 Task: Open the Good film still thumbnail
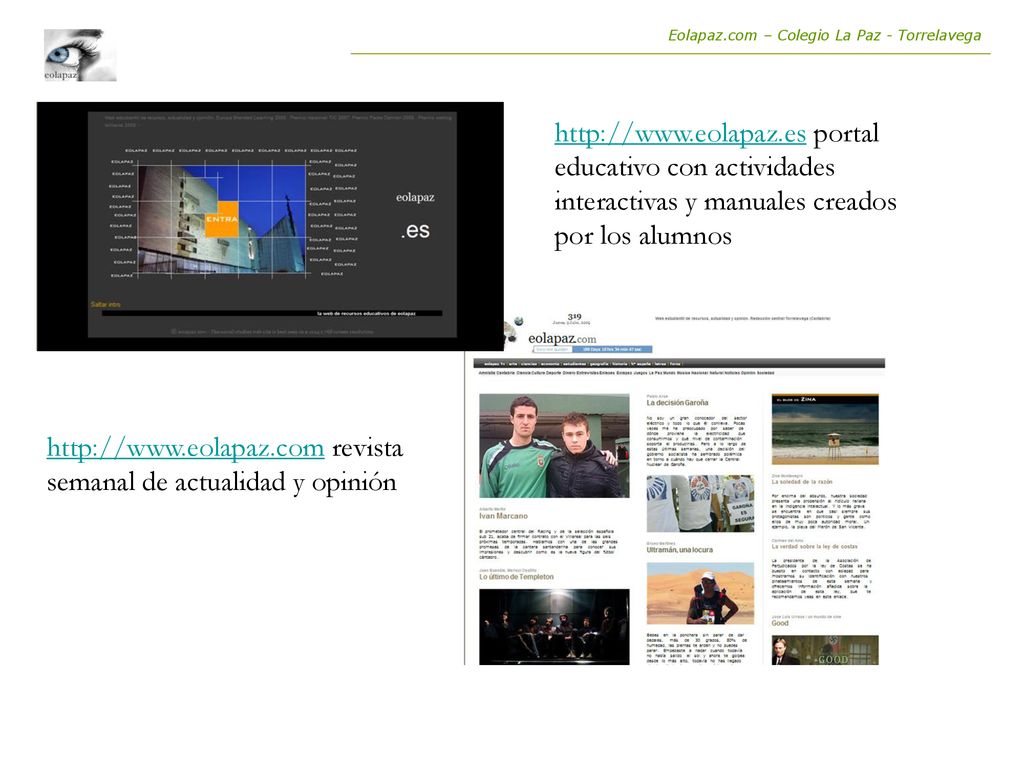point(825,650)
